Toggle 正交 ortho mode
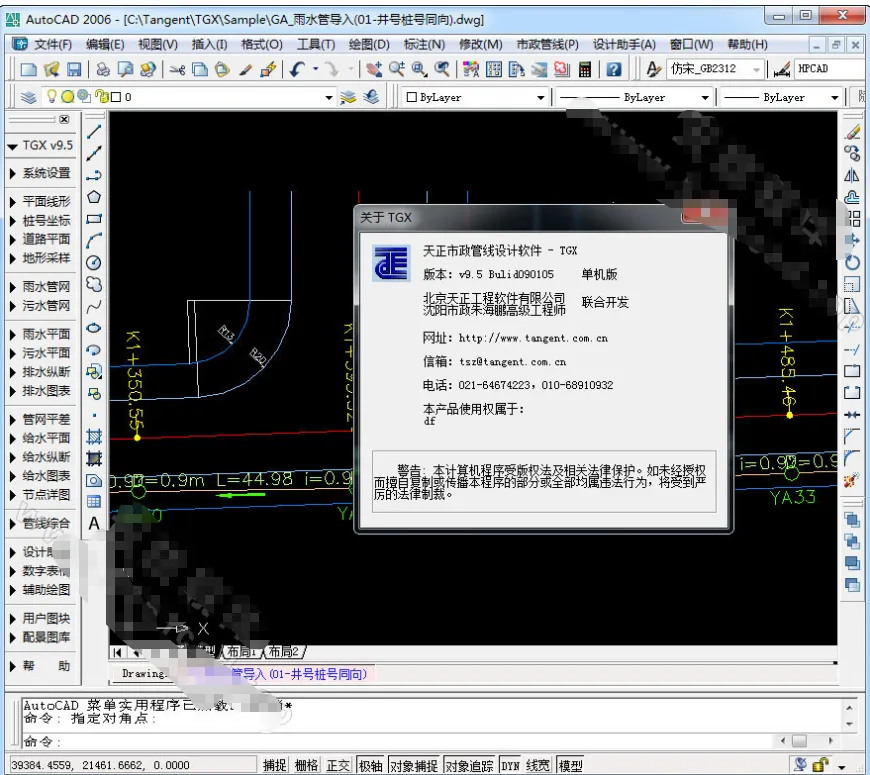The width and height of the screenshot is (870, 775). (338, 766)
